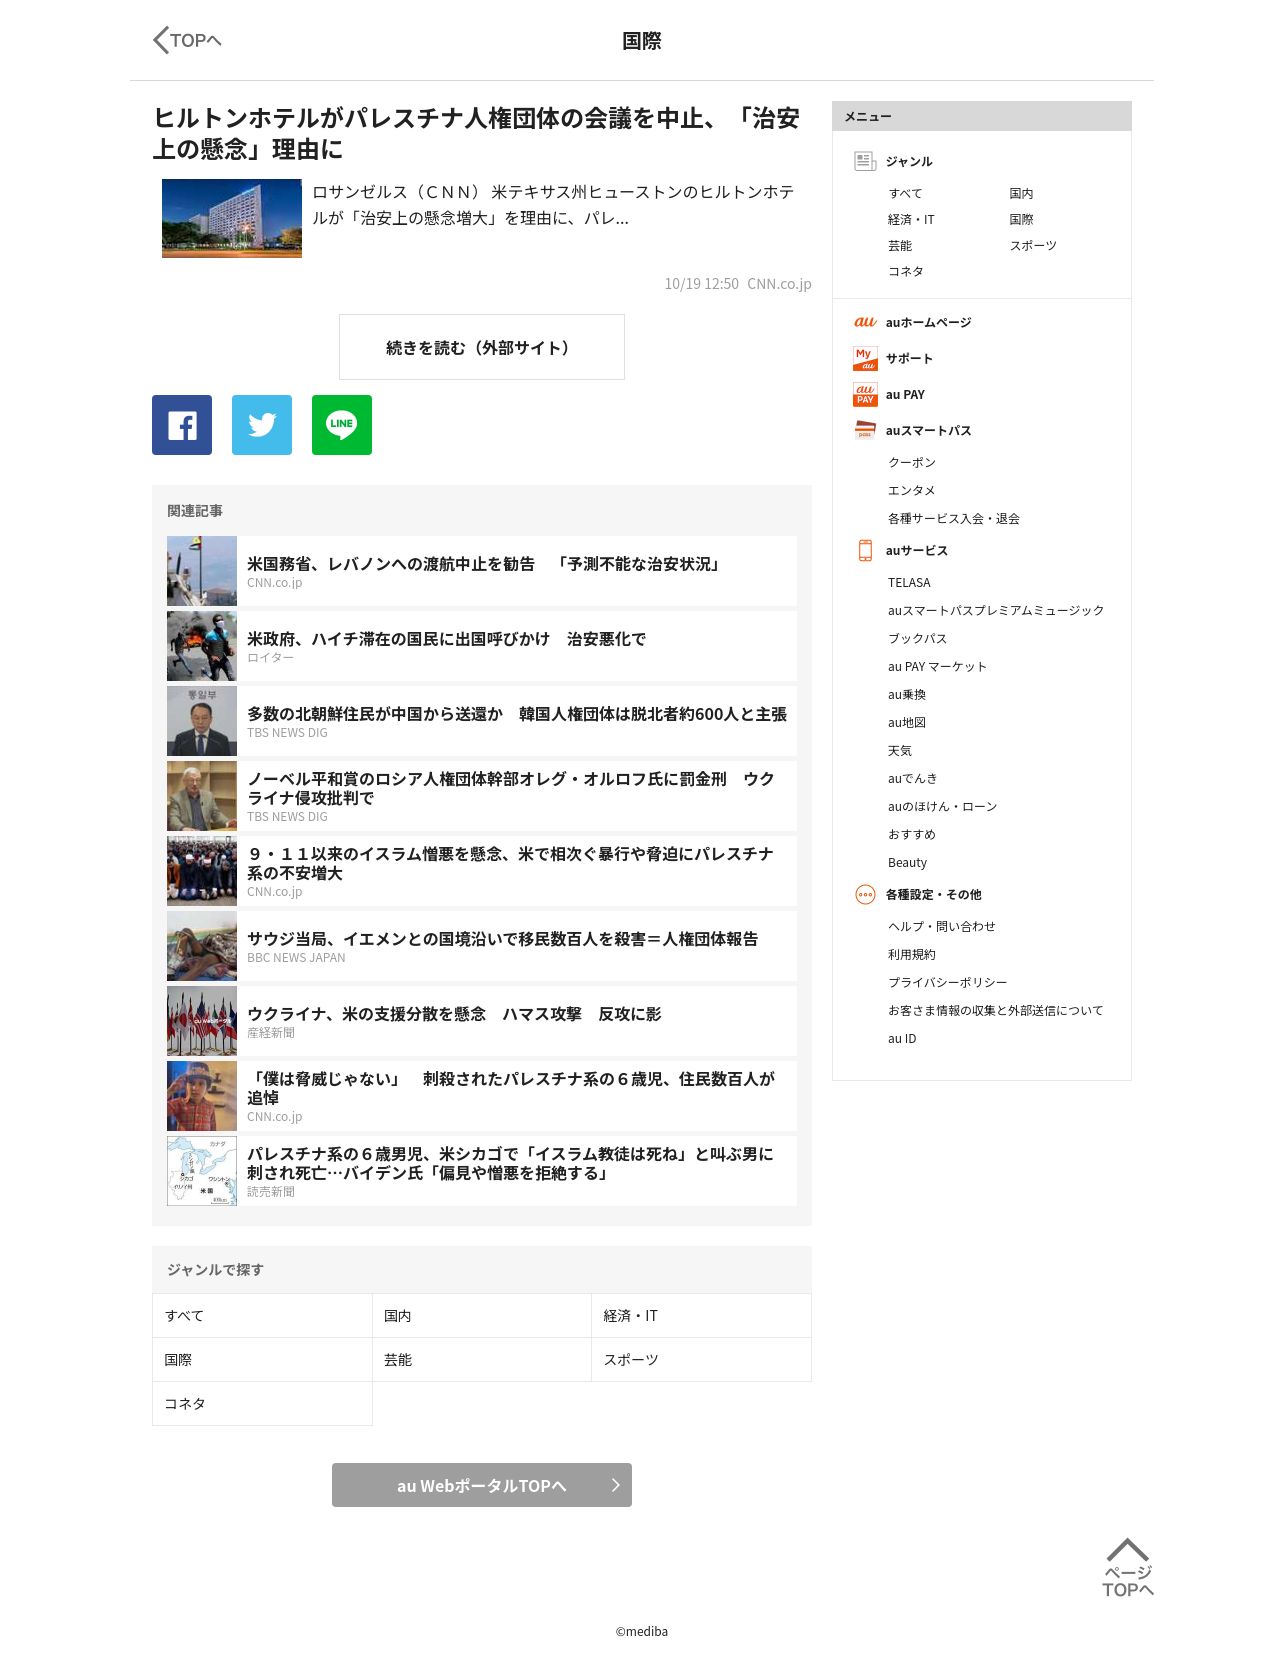Open auでんき link

click(913, 778)
